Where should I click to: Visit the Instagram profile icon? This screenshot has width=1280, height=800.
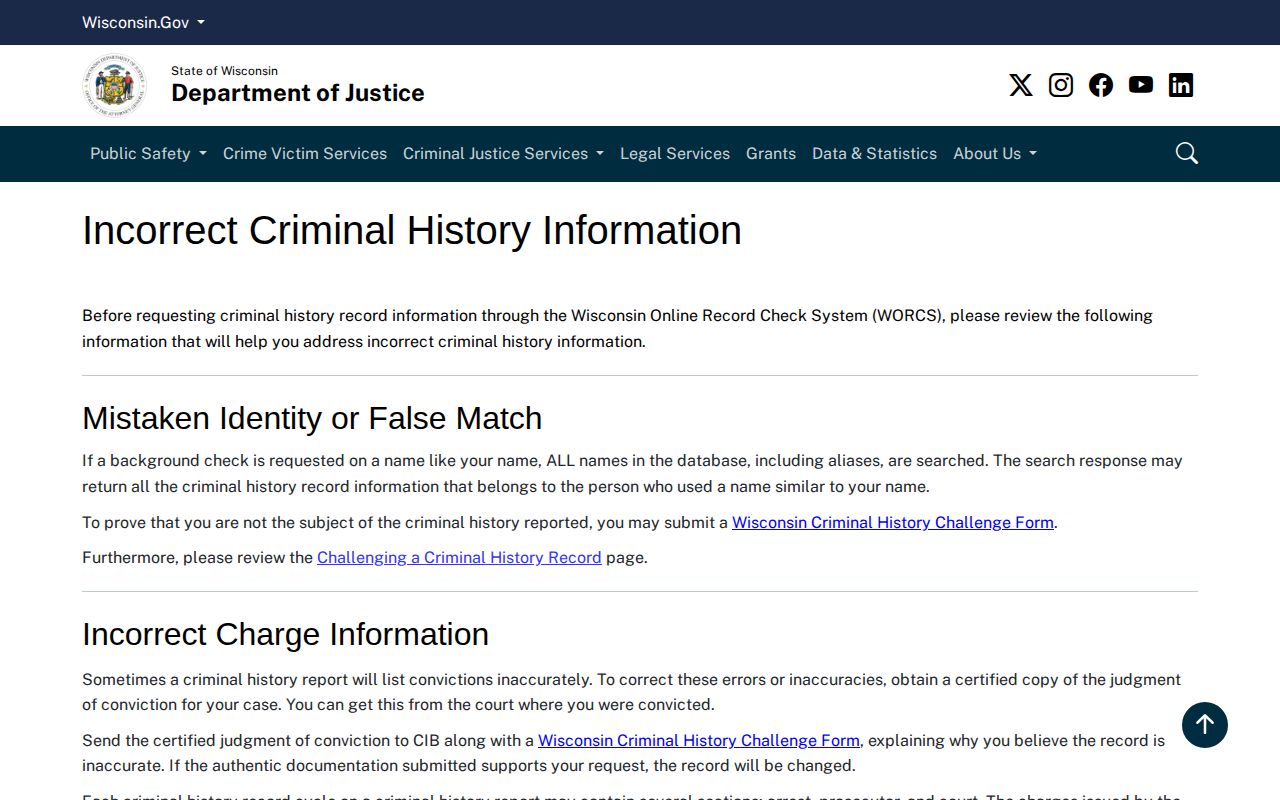pos(1061,85)
